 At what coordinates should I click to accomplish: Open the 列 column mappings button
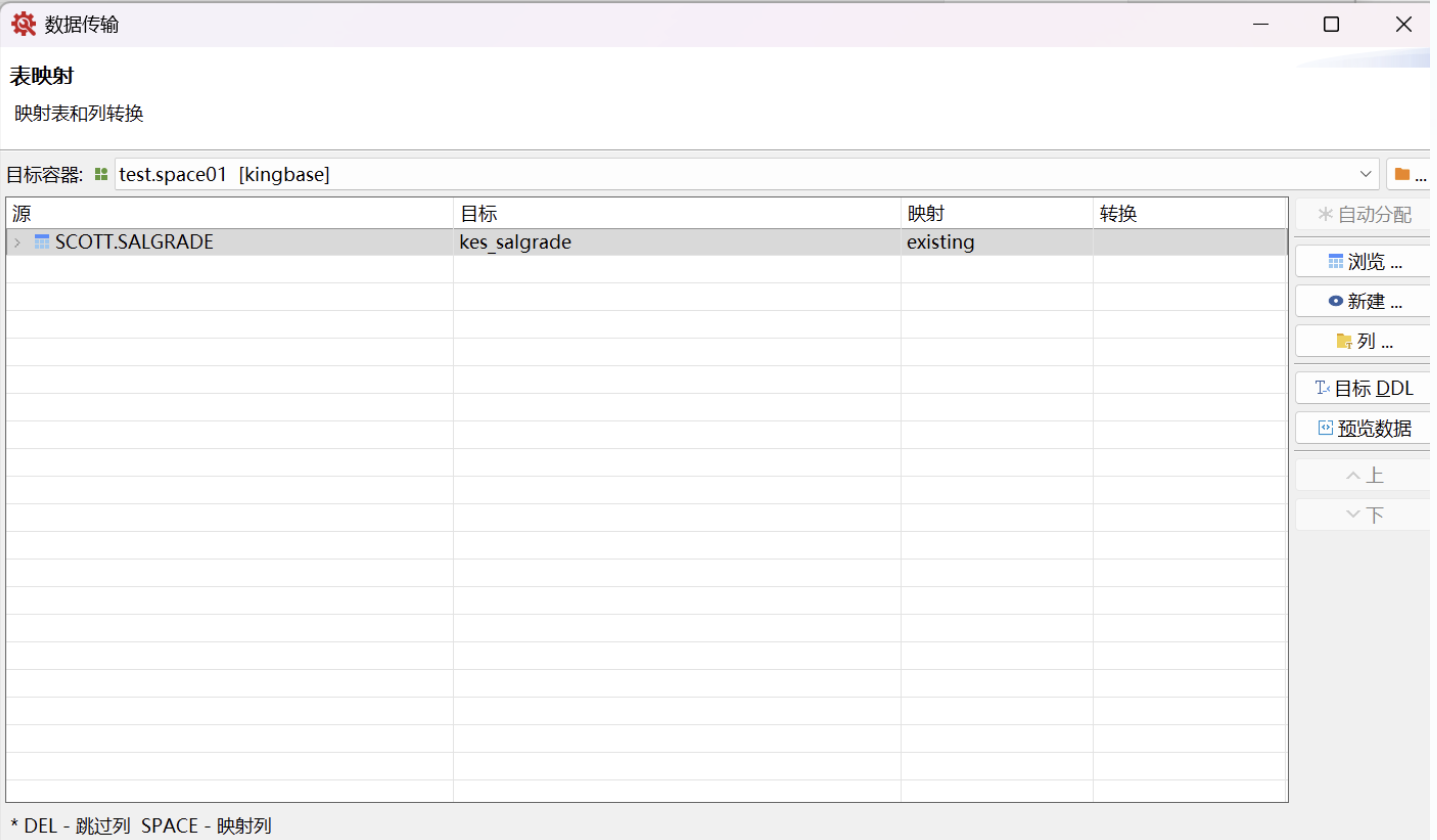coord(1364,341)
